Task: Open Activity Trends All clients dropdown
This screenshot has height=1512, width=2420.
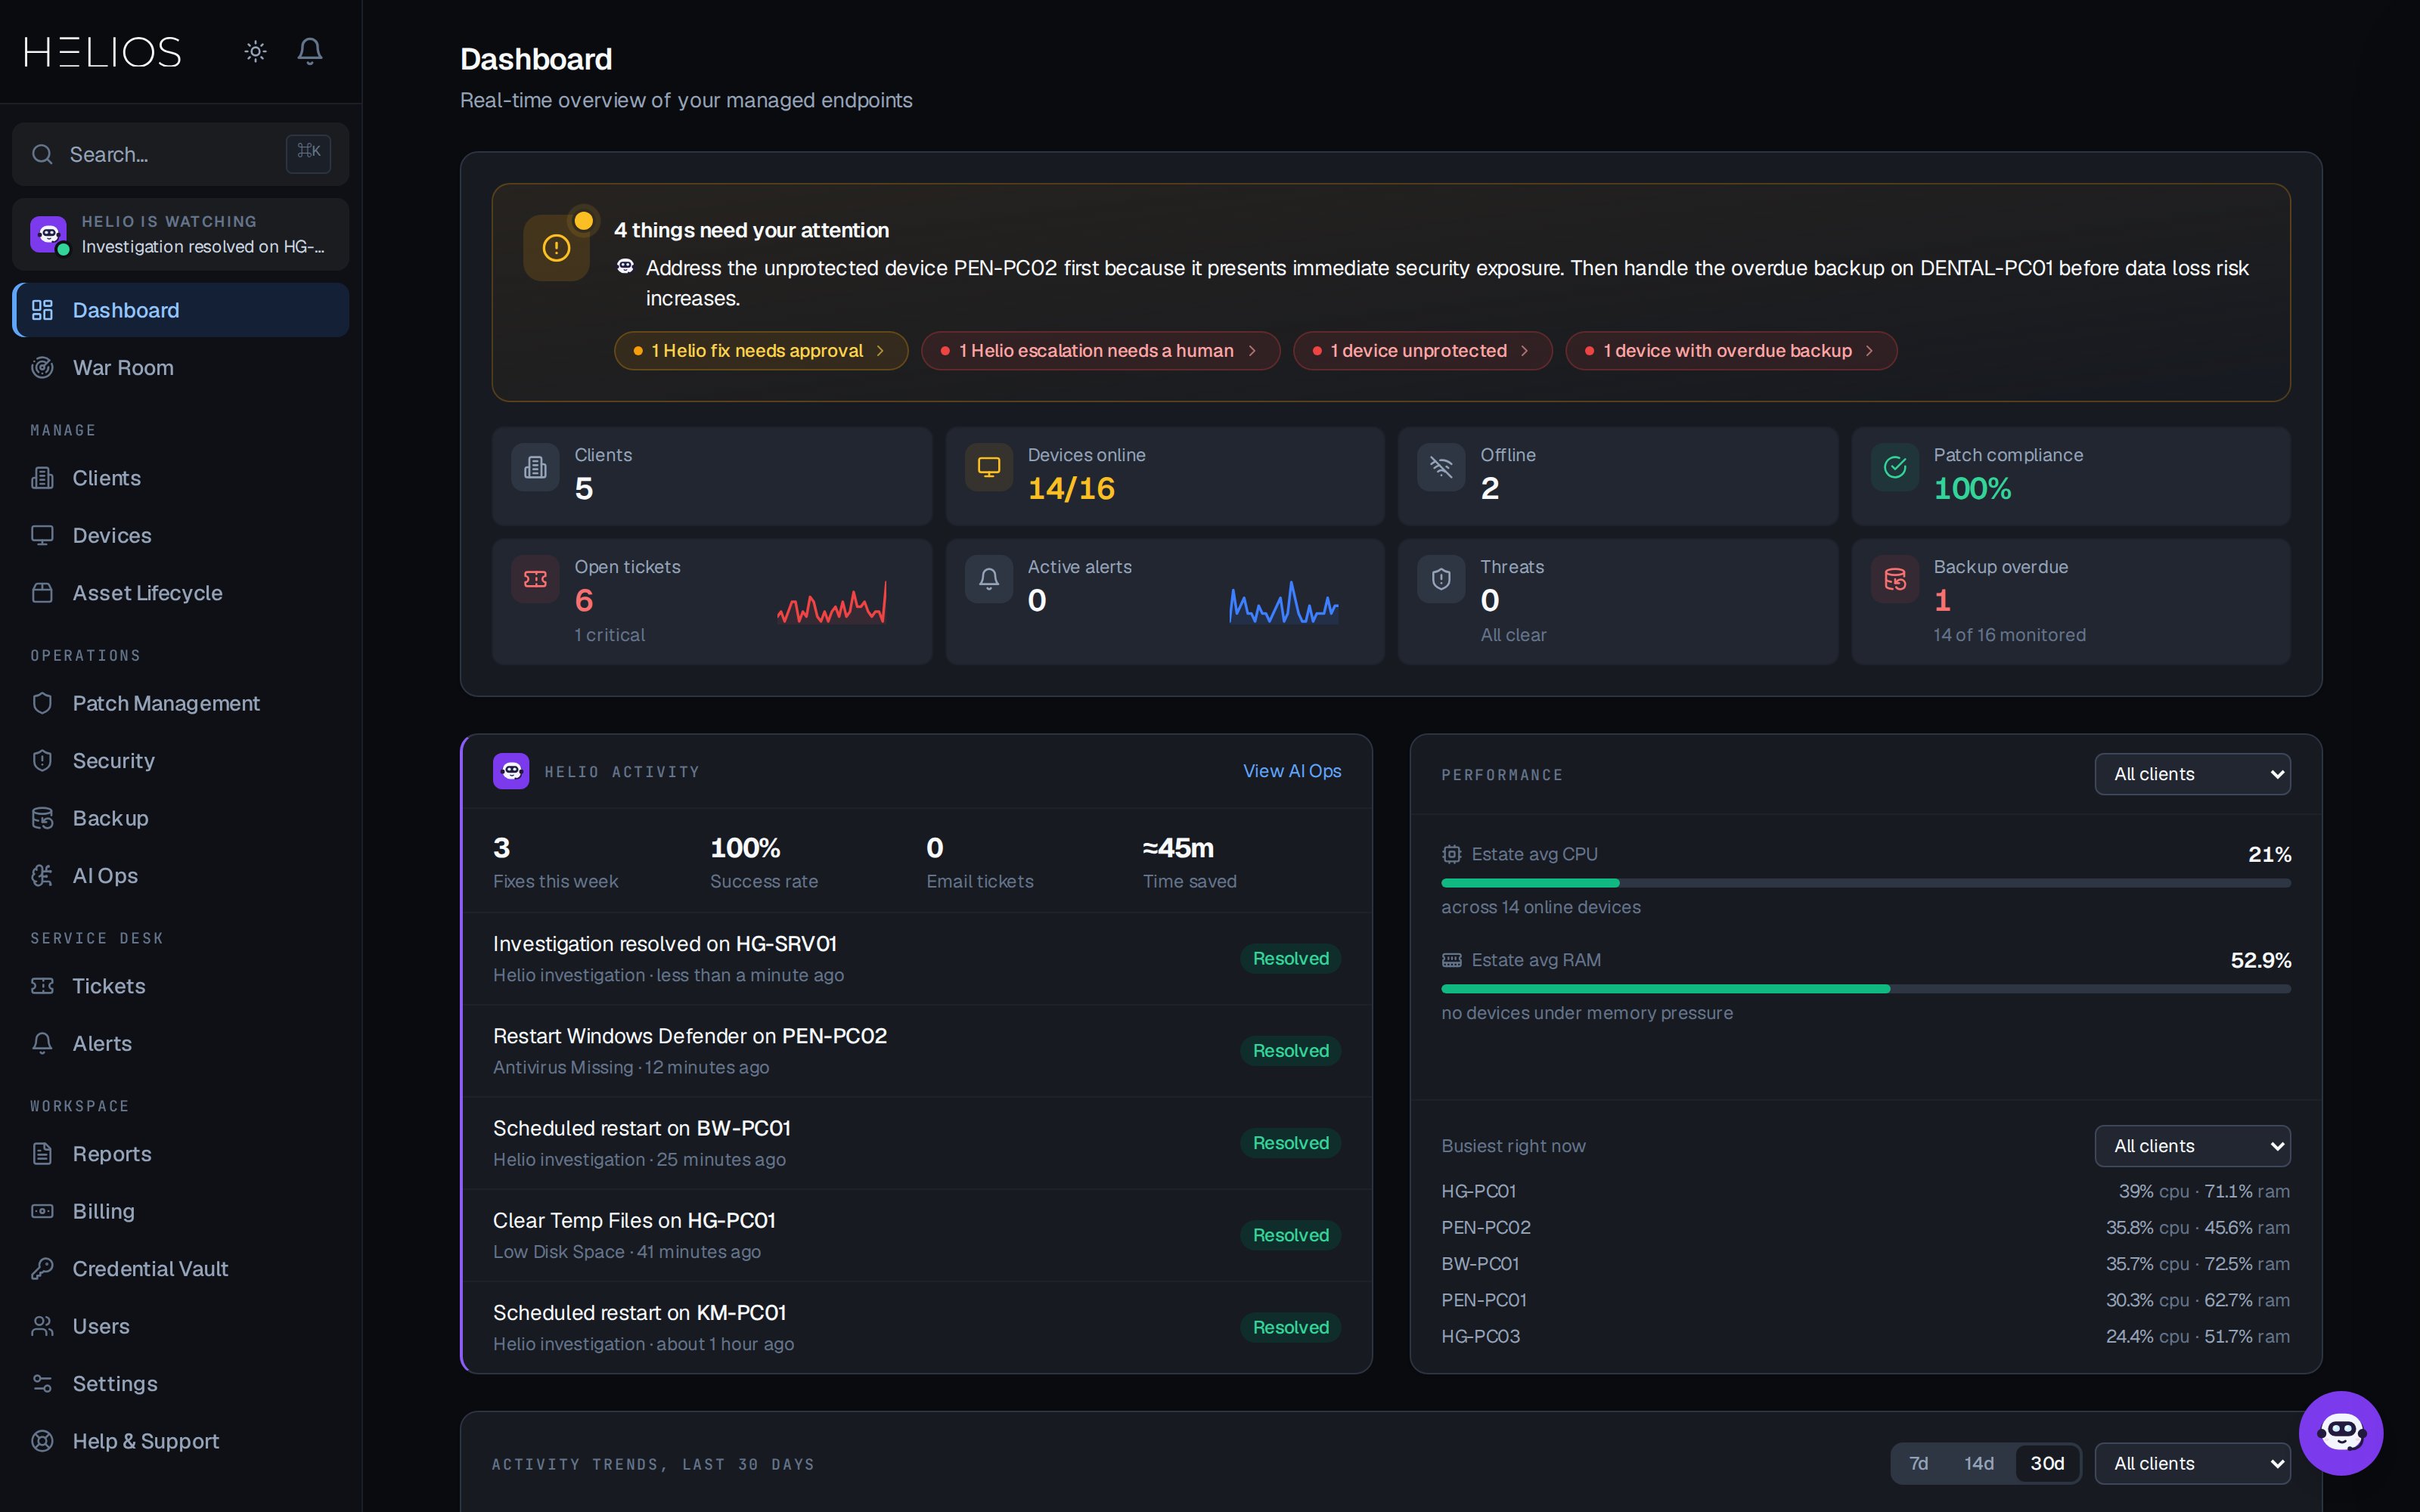Action: tap(2192, 1463)
